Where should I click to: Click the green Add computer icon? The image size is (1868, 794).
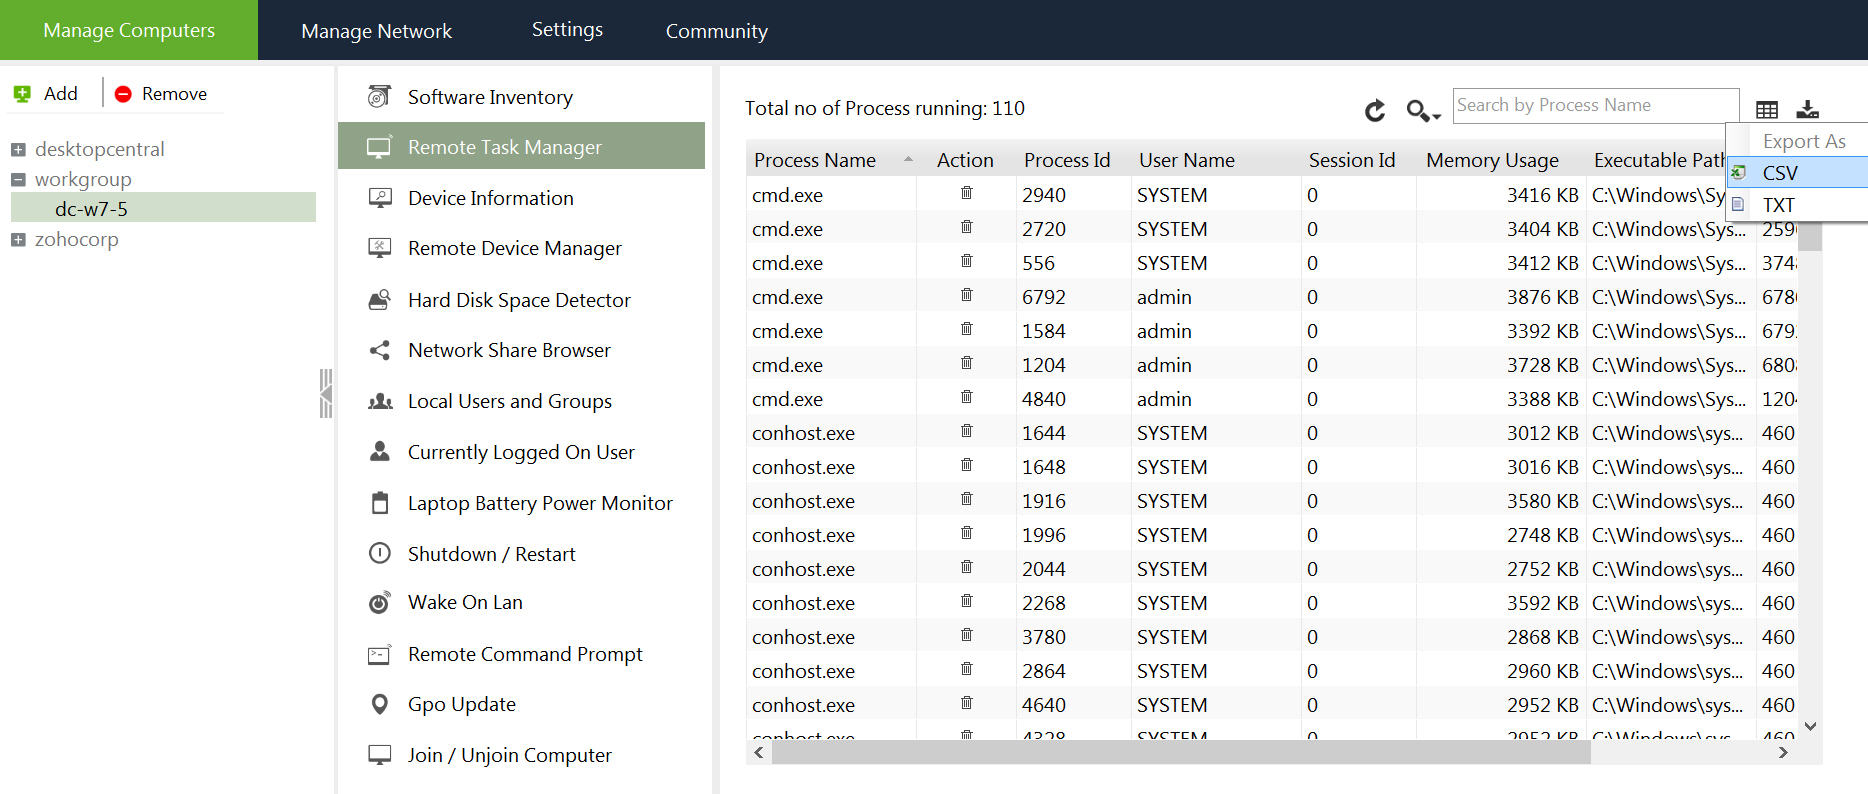22,94
